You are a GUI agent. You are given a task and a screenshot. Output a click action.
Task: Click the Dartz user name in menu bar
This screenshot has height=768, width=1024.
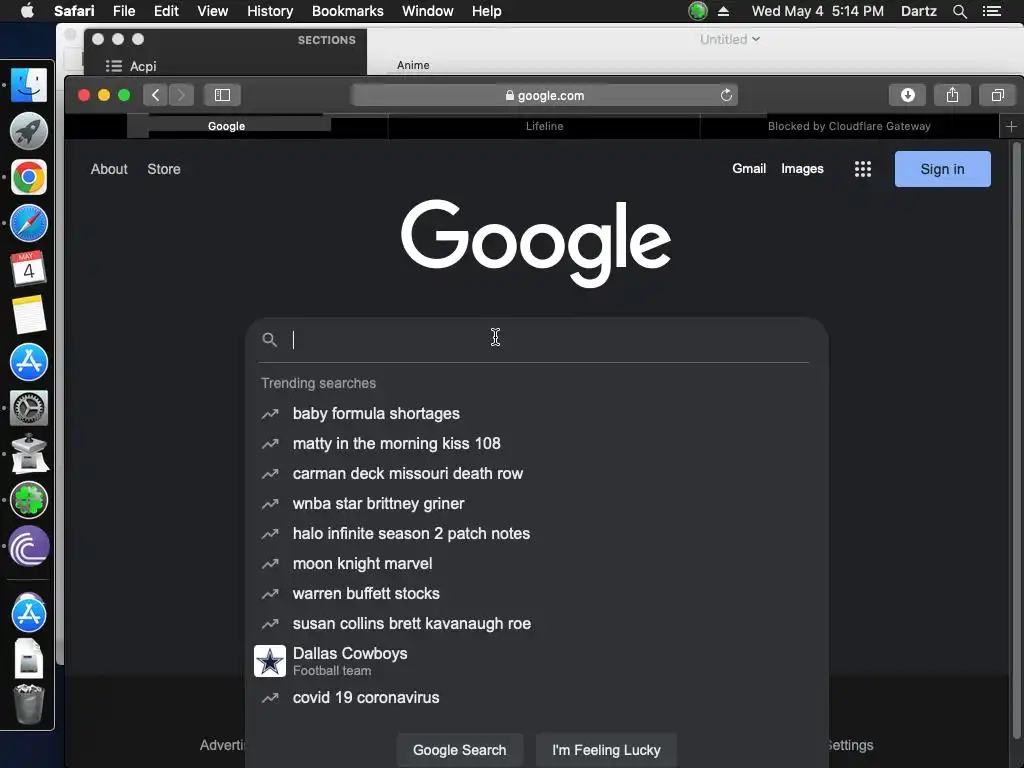pos(918,11)
